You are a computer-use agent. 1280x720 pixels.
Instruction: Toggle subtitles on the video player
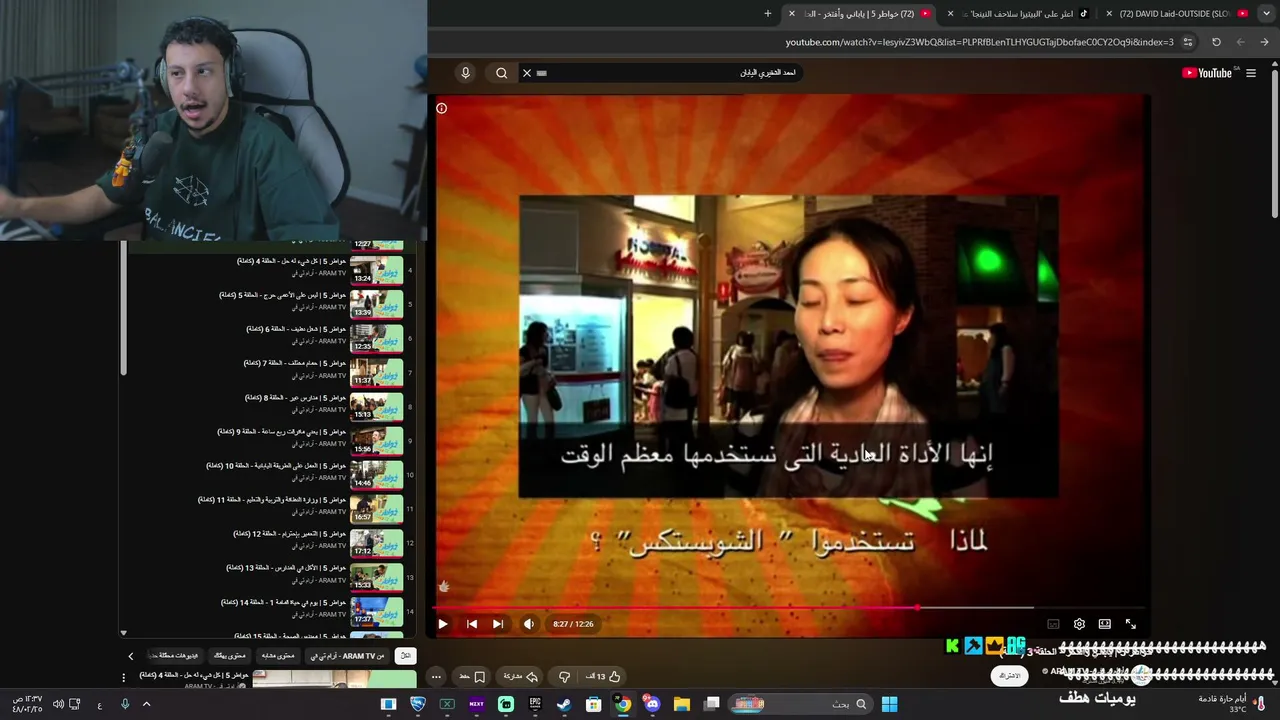(x=1053, y=624)
